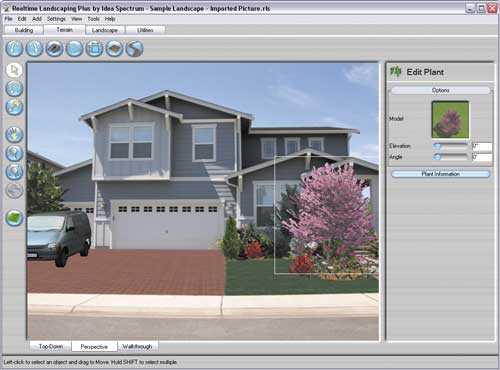The width and height of the screenshot is (500, 370).
Task: Open the Utilities tab
Action: pyautogui.click(x=145, y=30)
